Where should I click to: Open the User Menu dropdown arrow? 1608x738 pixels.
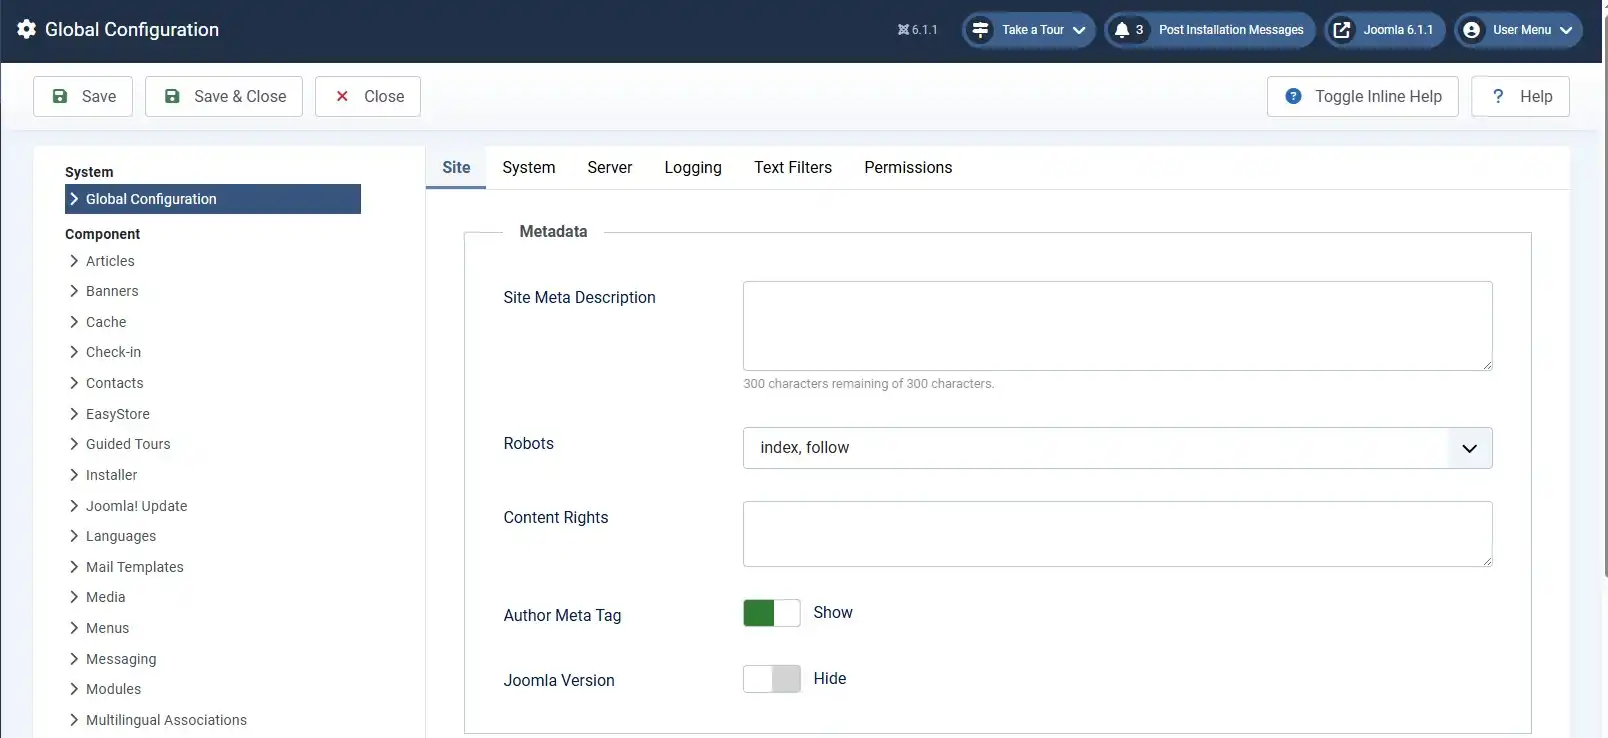(x=1566, y=30)
